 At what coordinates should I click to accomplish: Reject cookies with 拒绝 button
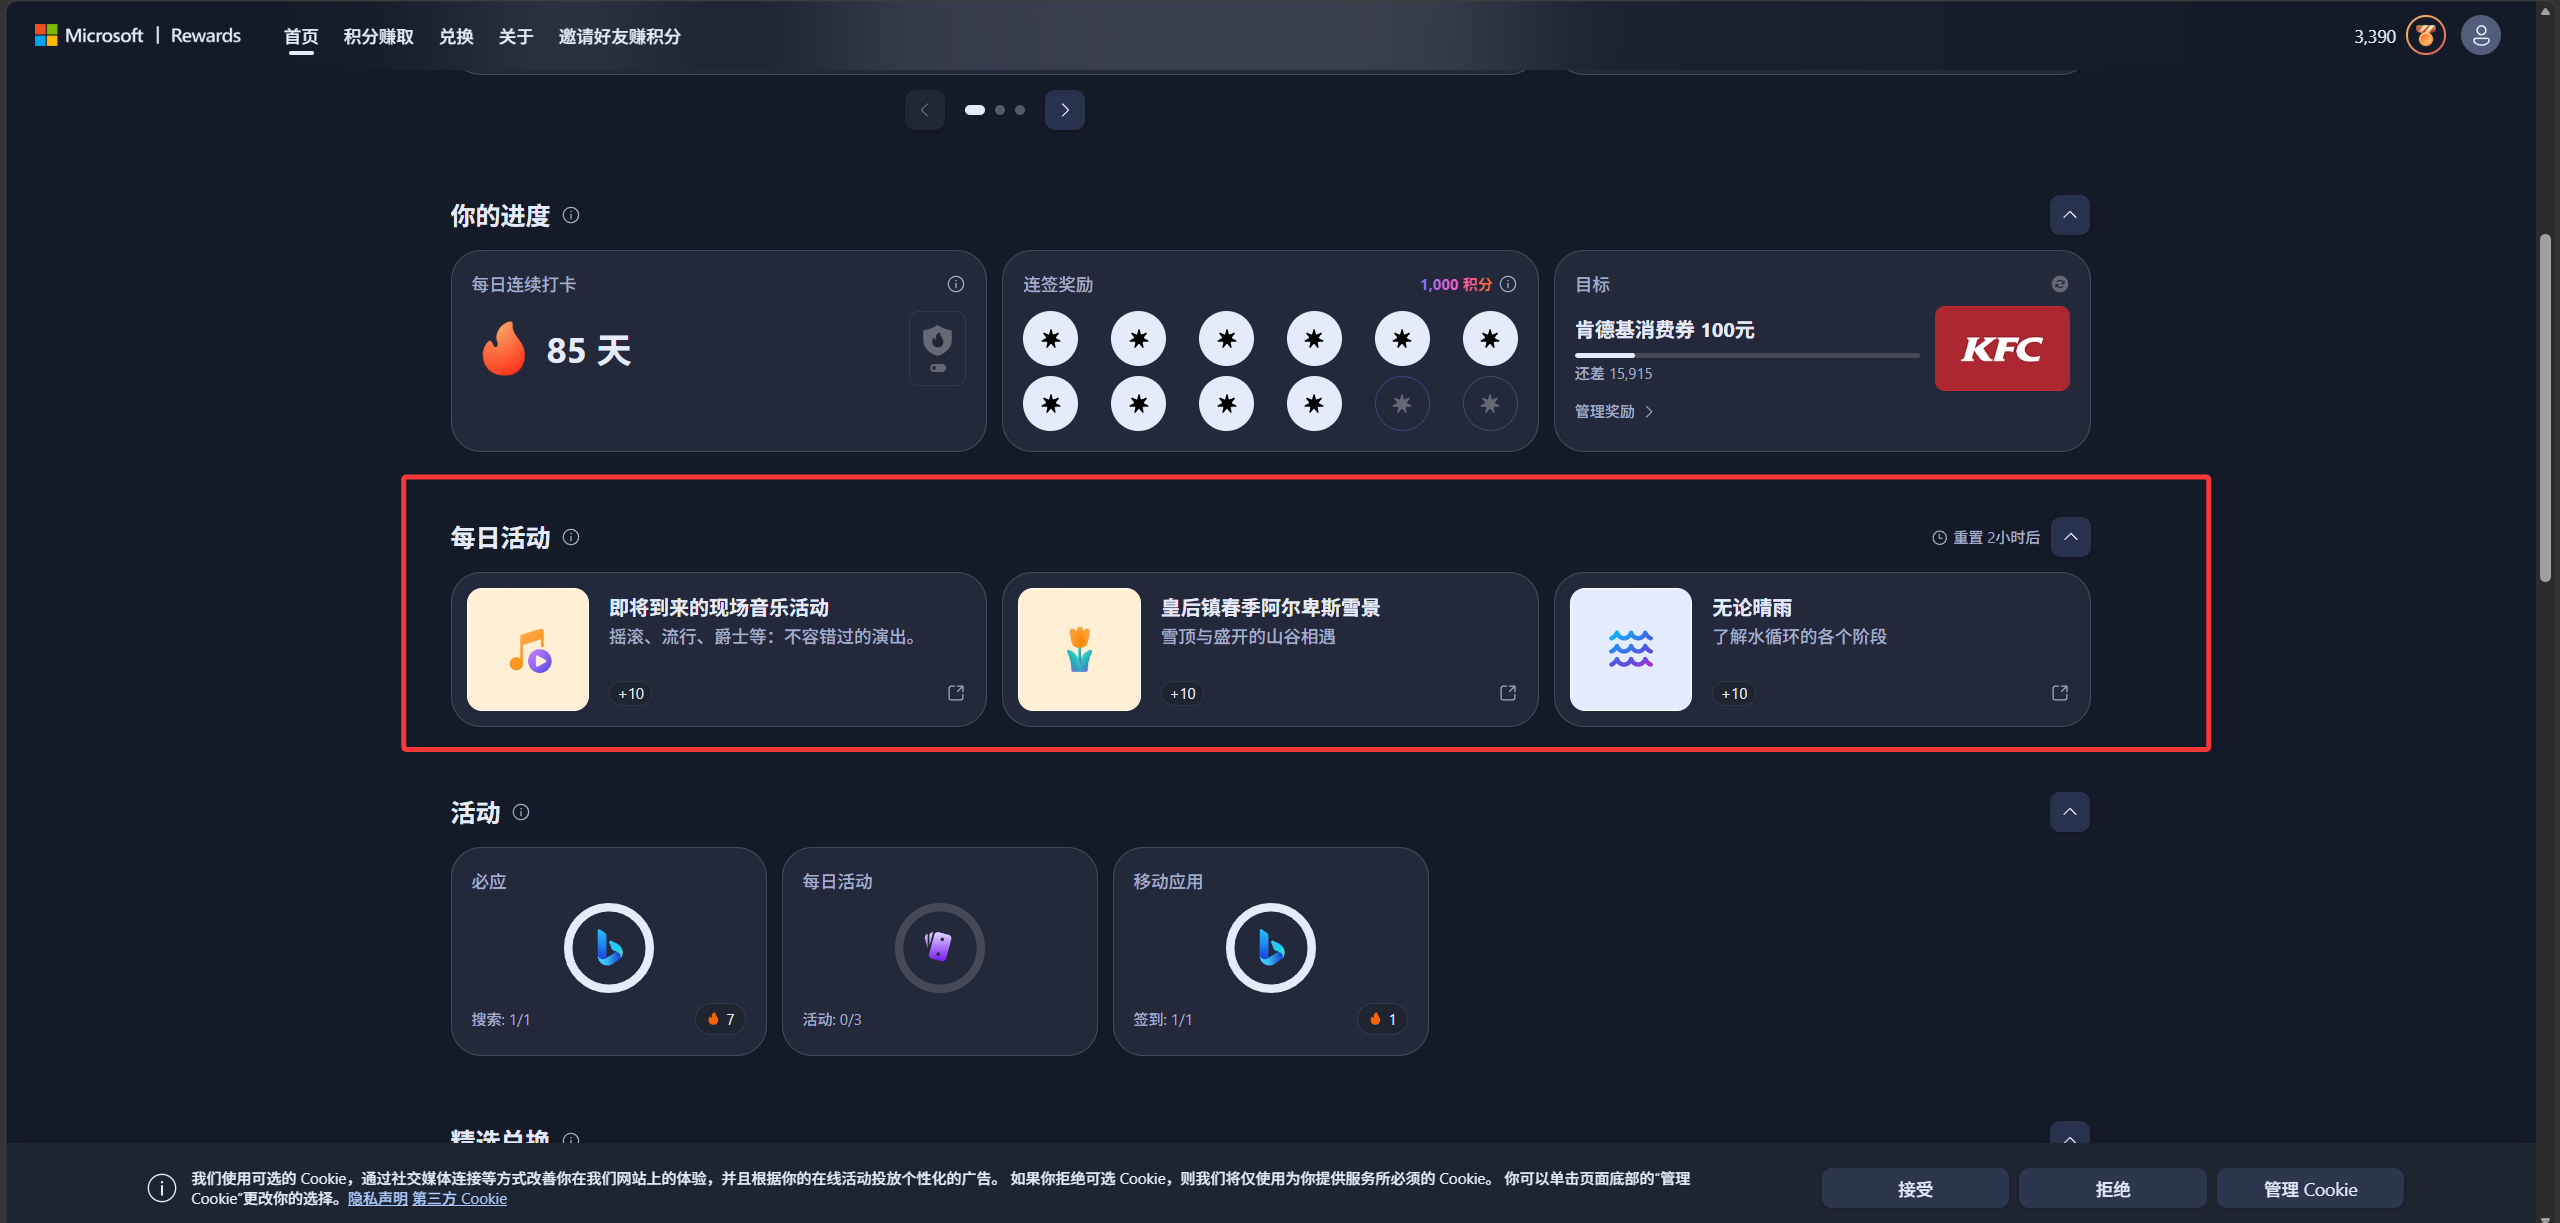click(x=2113, y=1189)
